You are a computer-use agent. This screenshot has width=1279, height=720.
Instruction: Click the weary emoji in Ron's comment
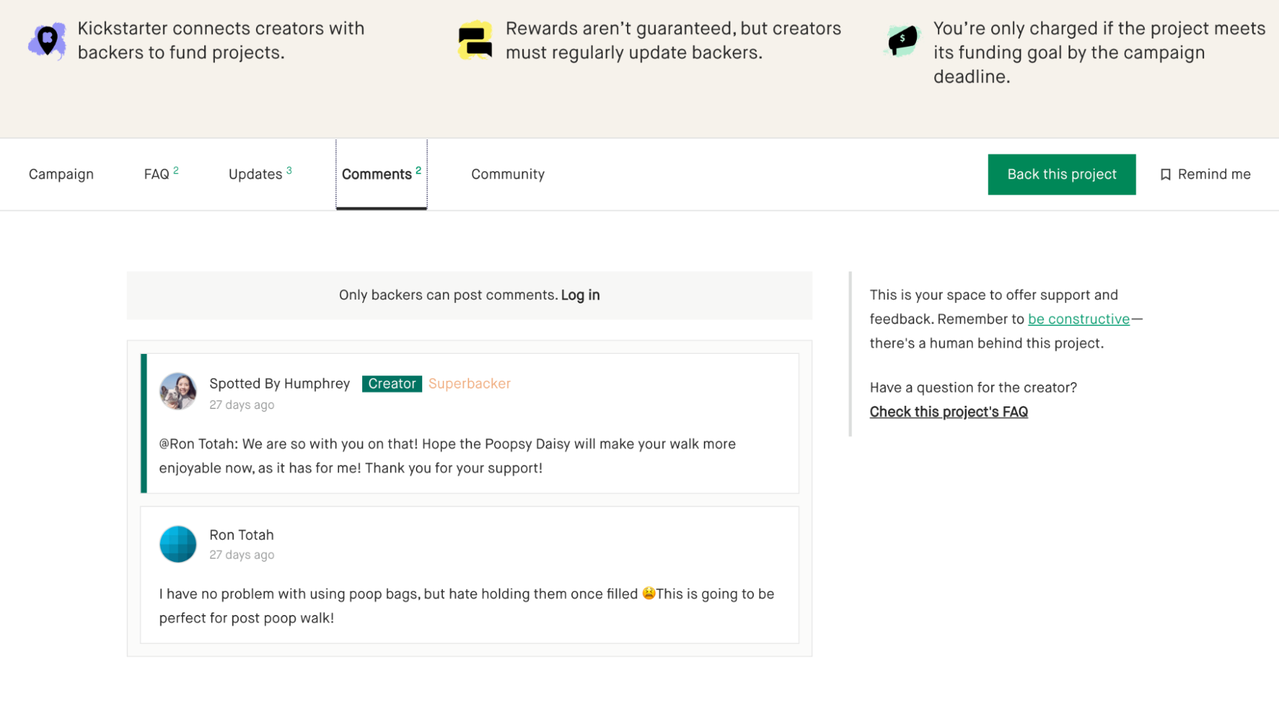pyautogui.click(x=649, y=594)
